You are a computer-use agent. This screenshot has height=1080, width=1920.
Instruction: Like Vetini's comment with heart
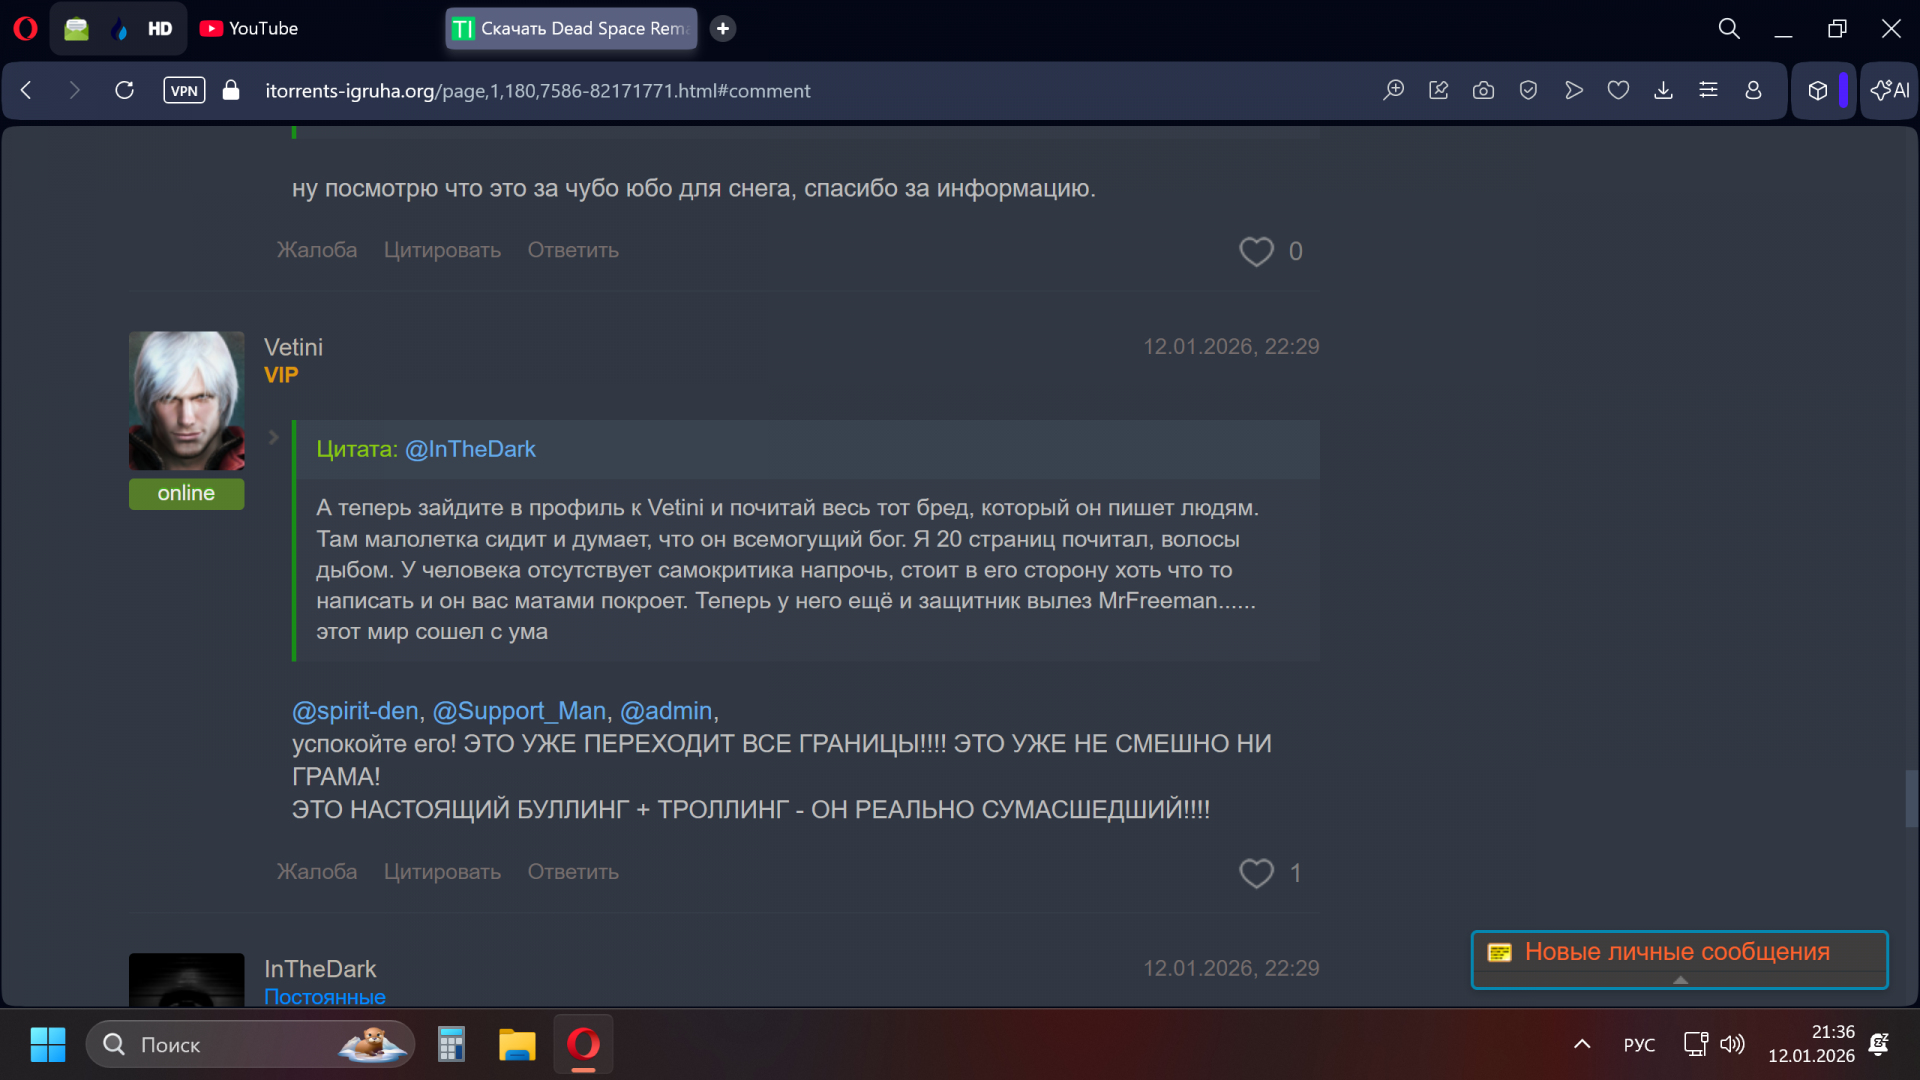point(1256,873)
